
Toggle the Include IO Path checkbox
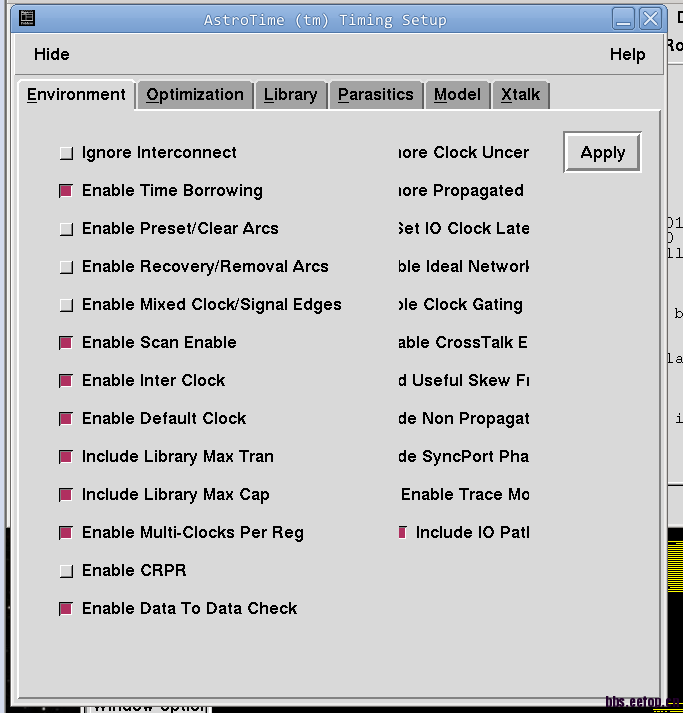[402, 532]
